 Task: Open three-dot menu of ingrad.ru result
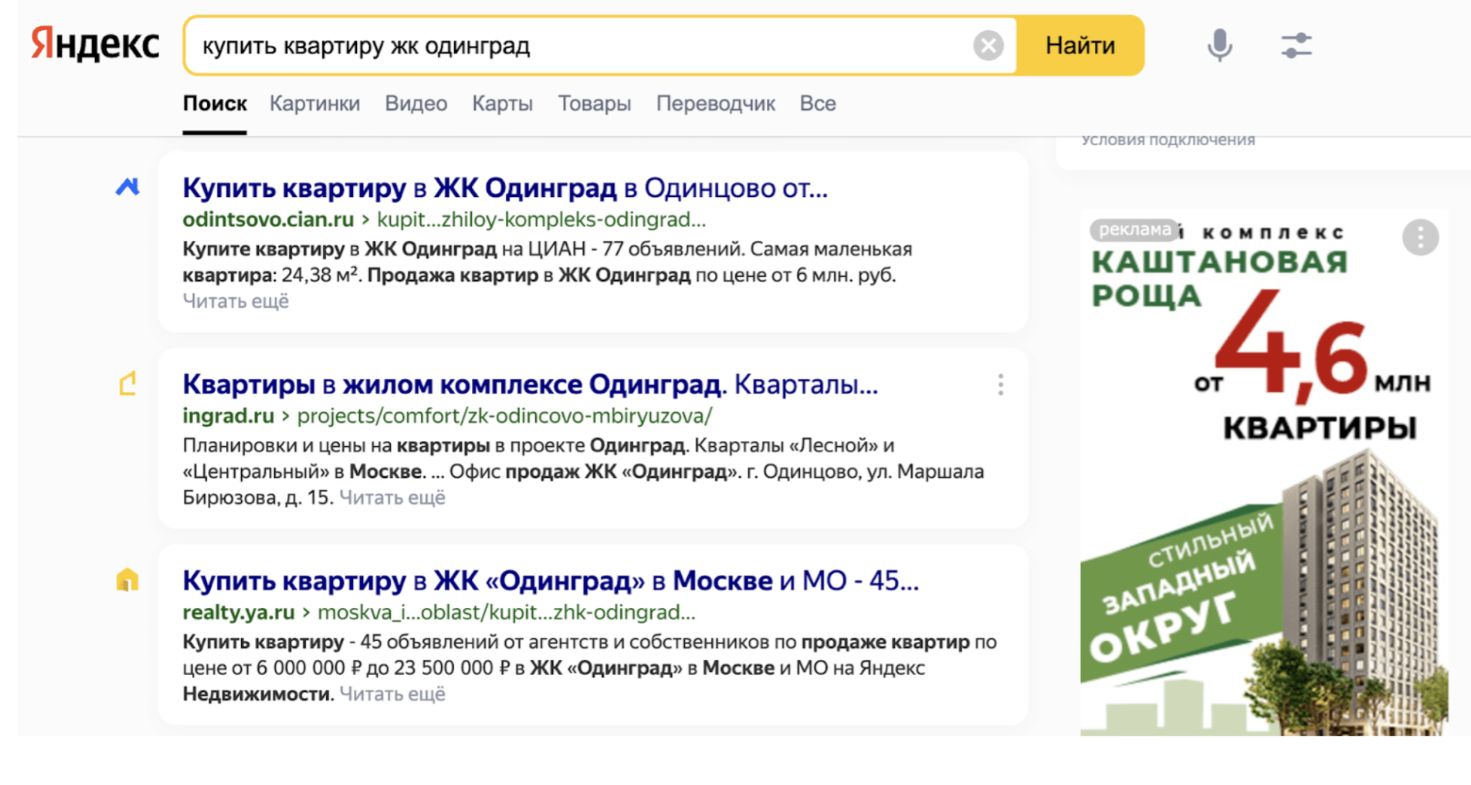pos(1000,385)
